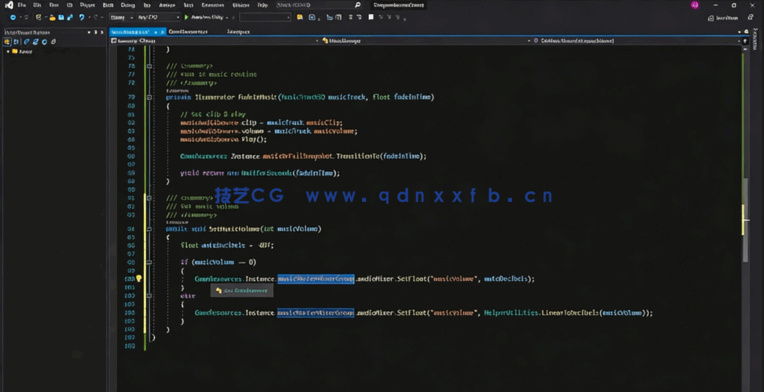Open the Debug menu
764x392 pixels.
[x=128, y=5]
